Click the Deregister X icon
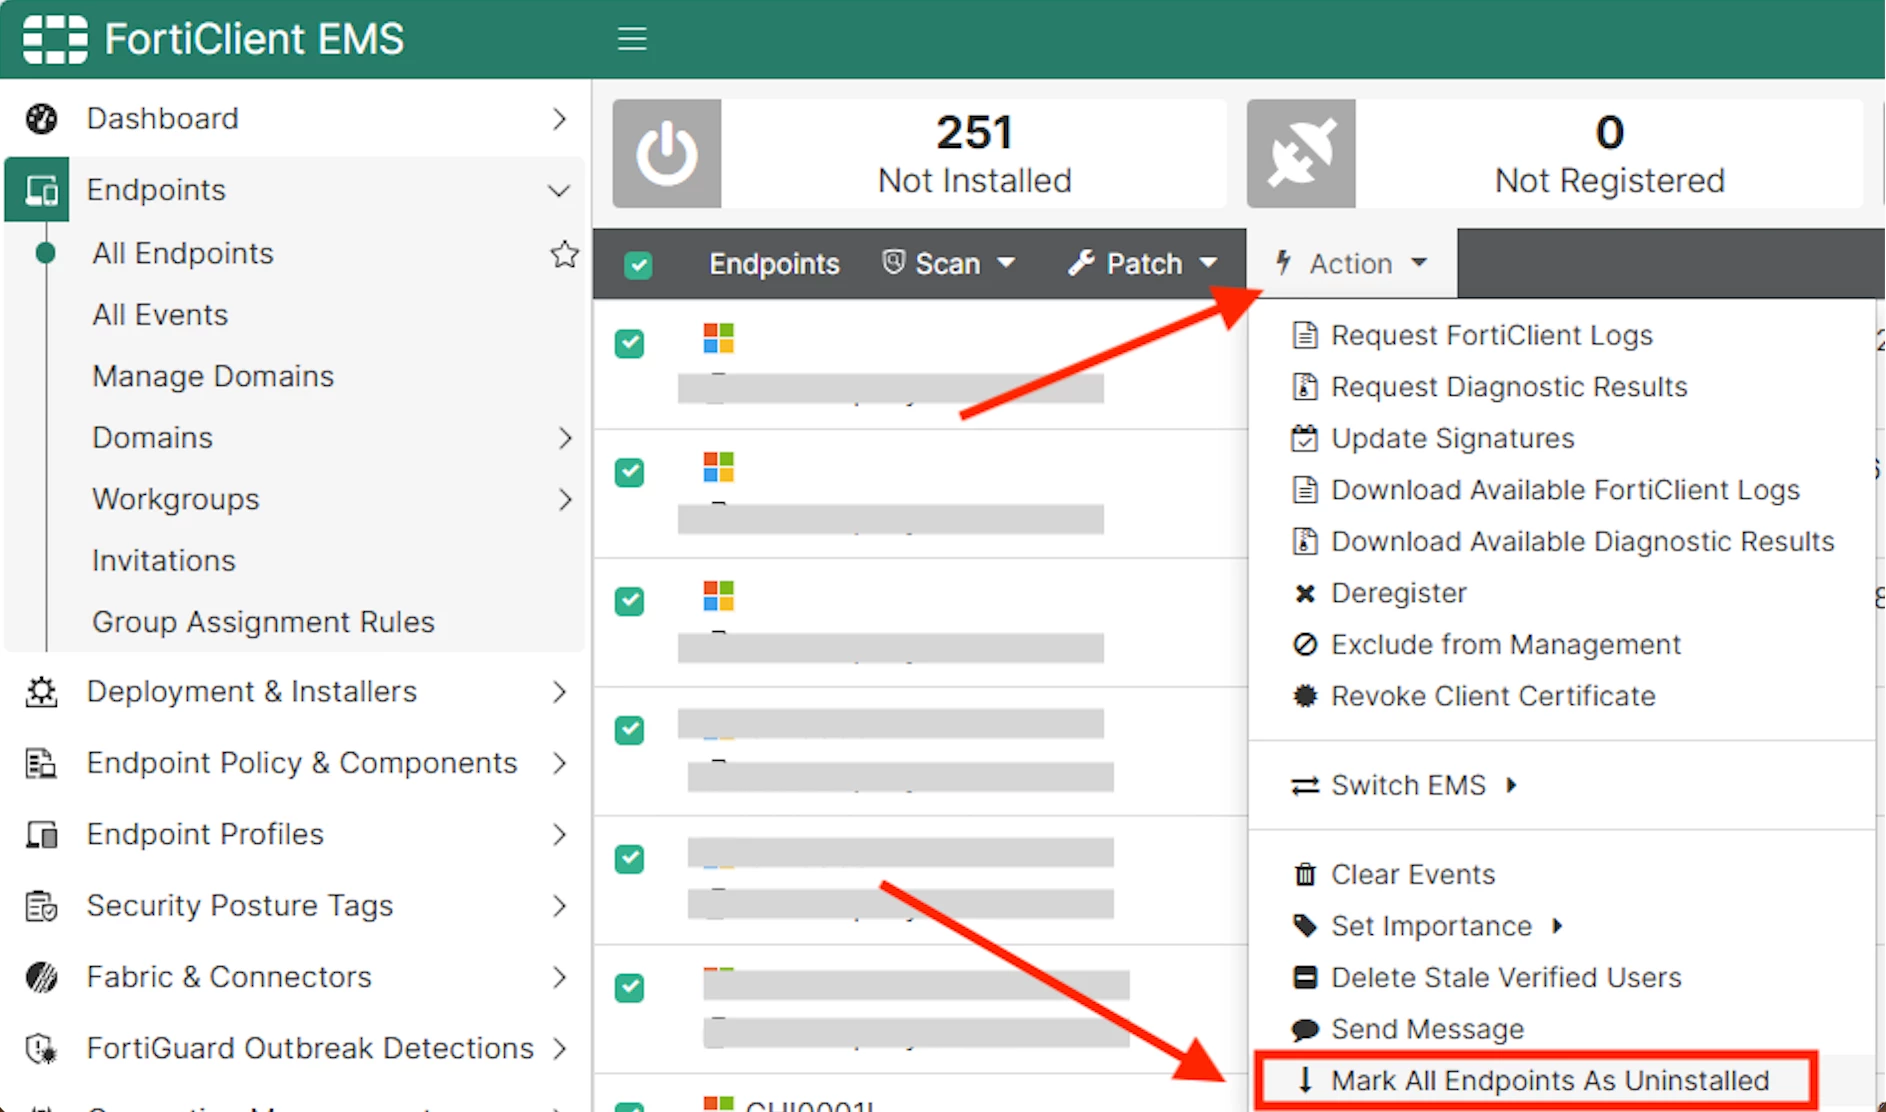The height and width of the screenshot is (1112, 1886). point(1305,593)
